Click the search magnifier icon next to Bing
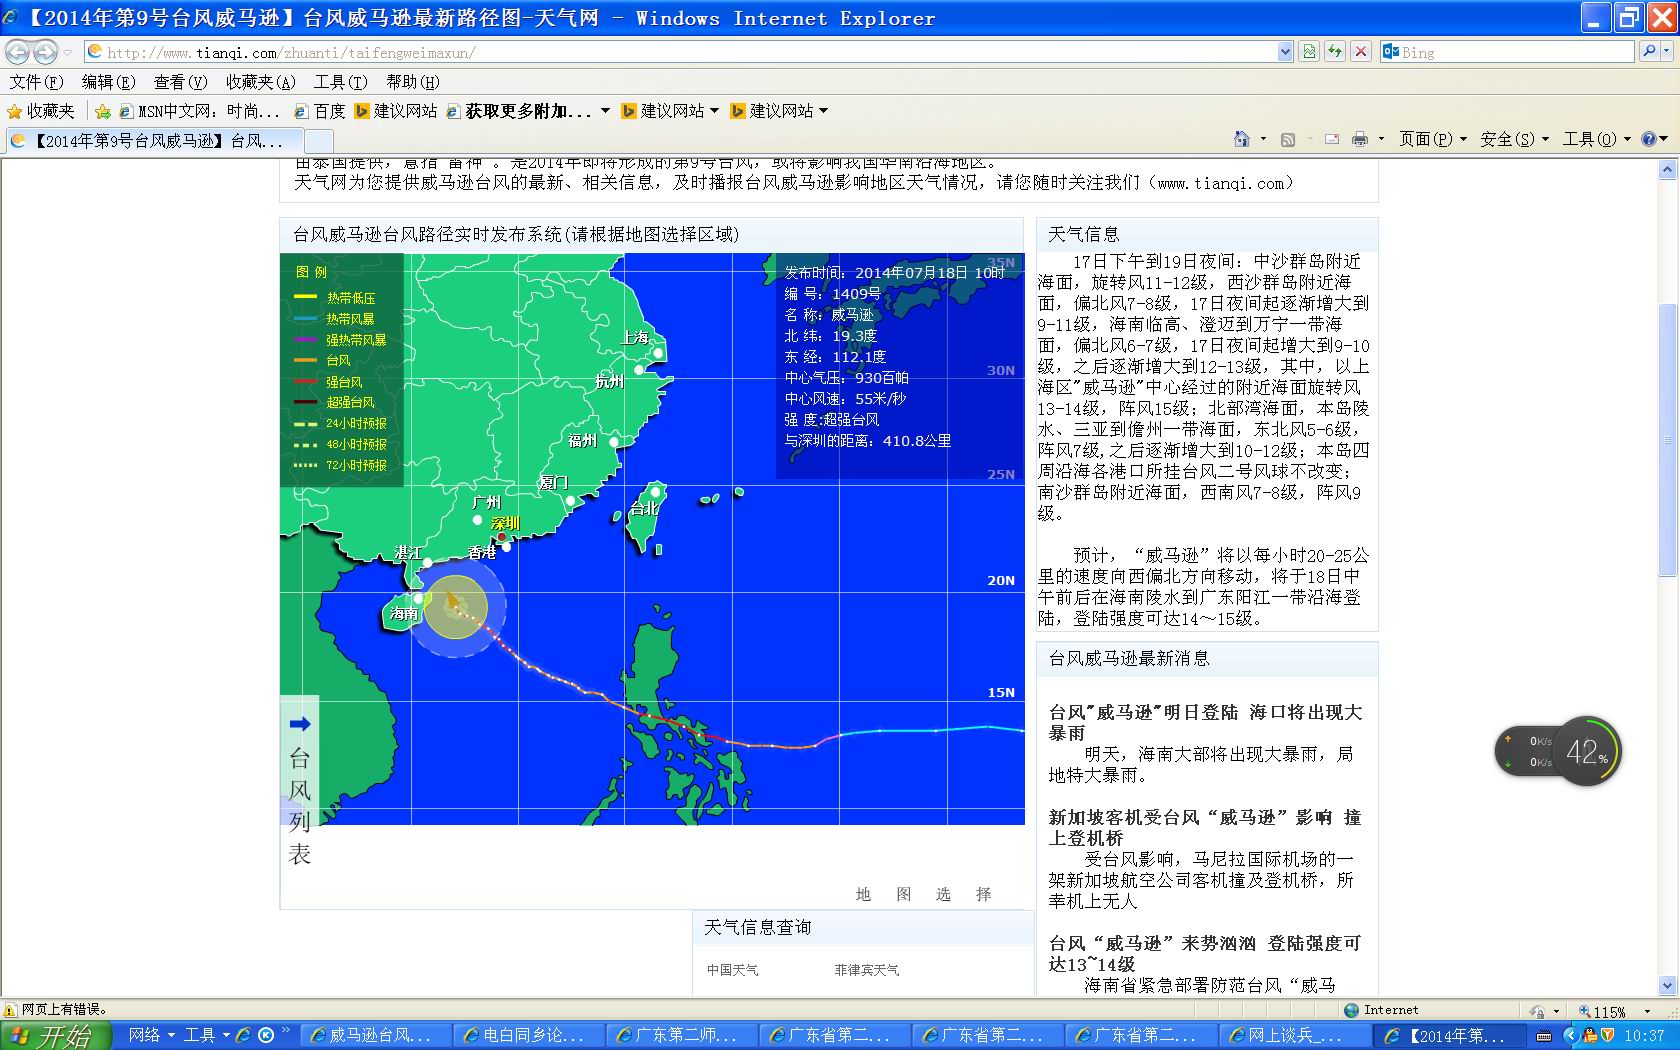Viewport: 1680px width, 1050px height. [1649, 52]
